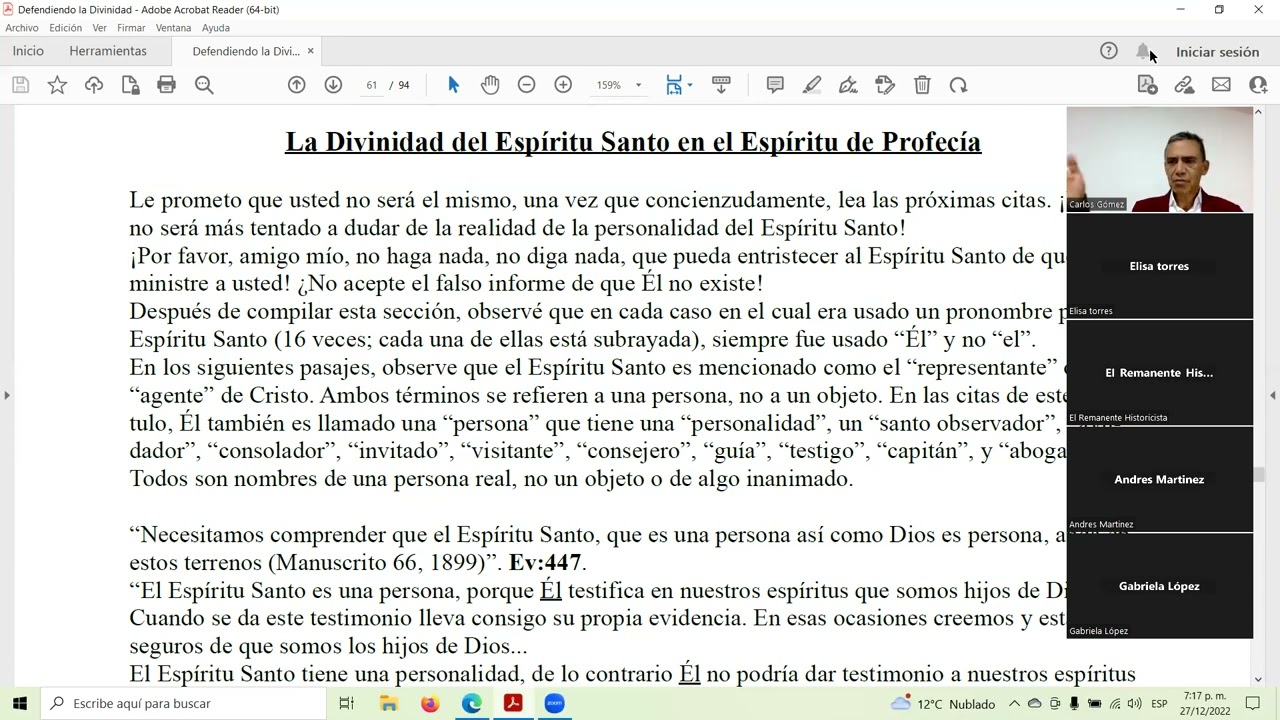Switch to the Inicio tab

click(28, 51)
